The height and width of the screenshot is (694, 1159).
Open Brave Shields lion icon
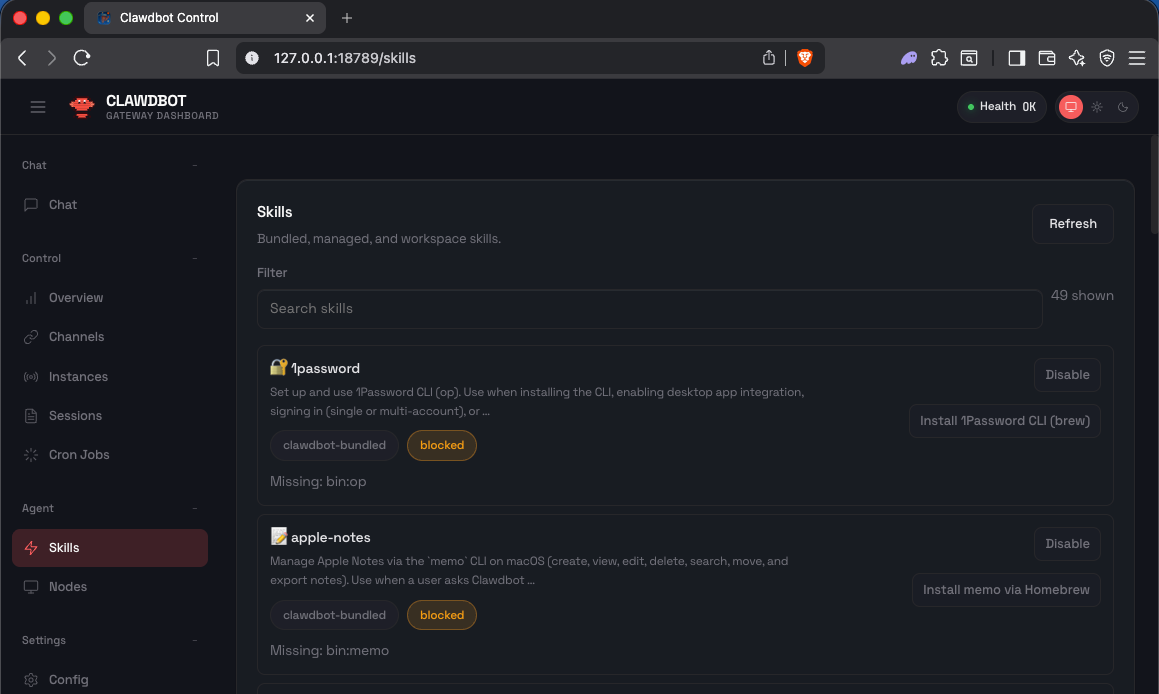[x=805, y=58]
